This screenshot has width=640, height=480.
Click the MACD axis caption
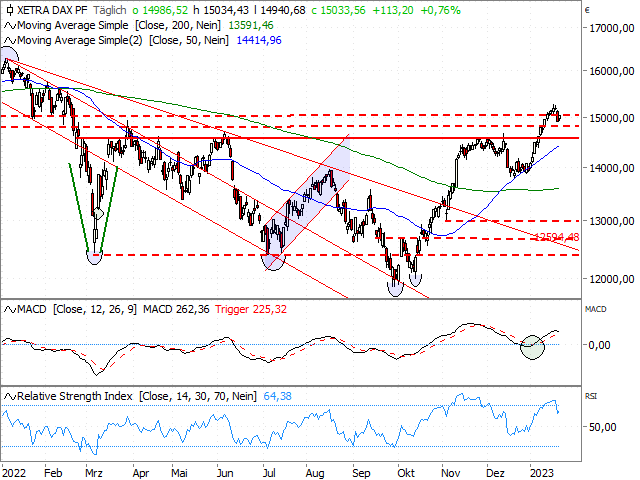(x=596, y=309)
